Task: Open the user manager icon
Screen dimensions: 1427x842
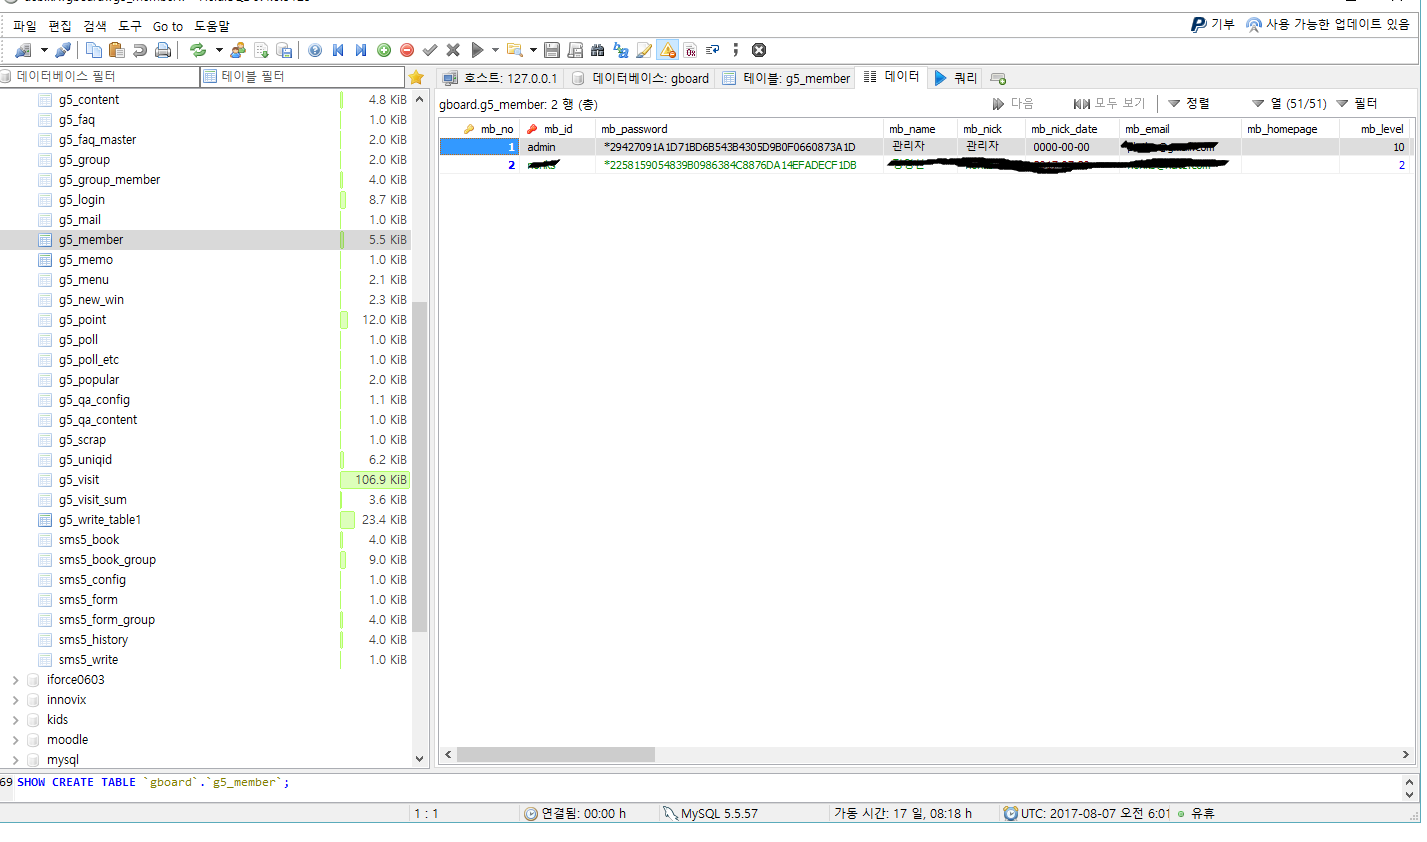Action: coord(238,50)
